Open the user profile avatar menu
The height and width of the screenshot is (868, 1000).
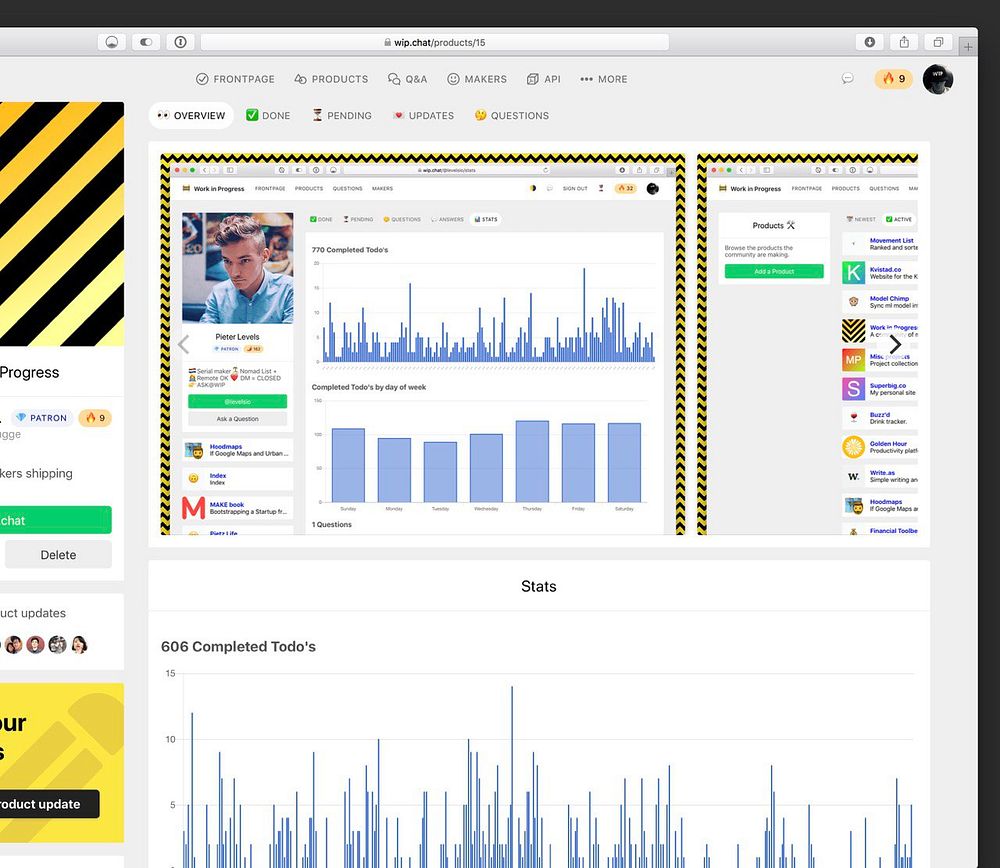(x=938, y=79)
